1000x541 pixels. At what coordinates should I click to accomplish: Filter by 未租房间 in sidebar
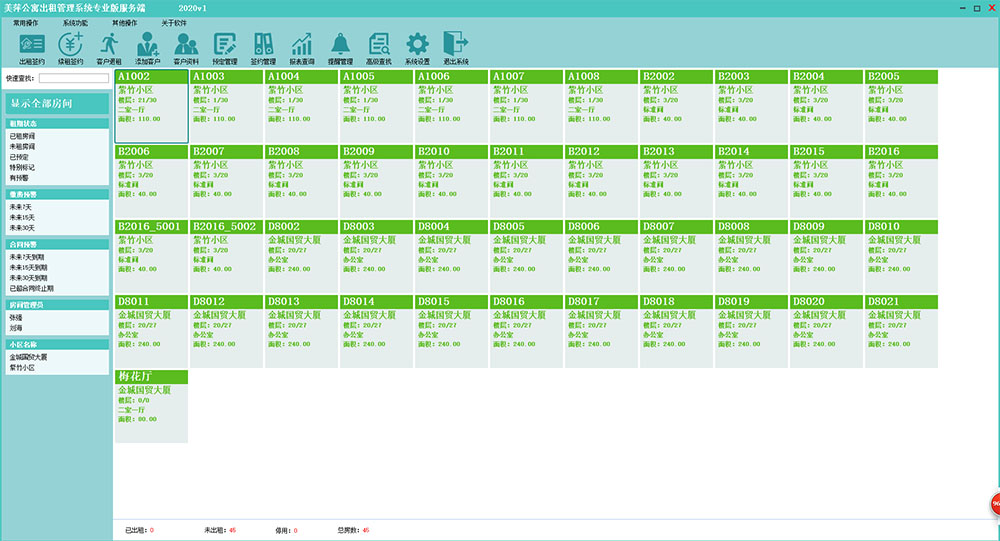click(22, 146)
